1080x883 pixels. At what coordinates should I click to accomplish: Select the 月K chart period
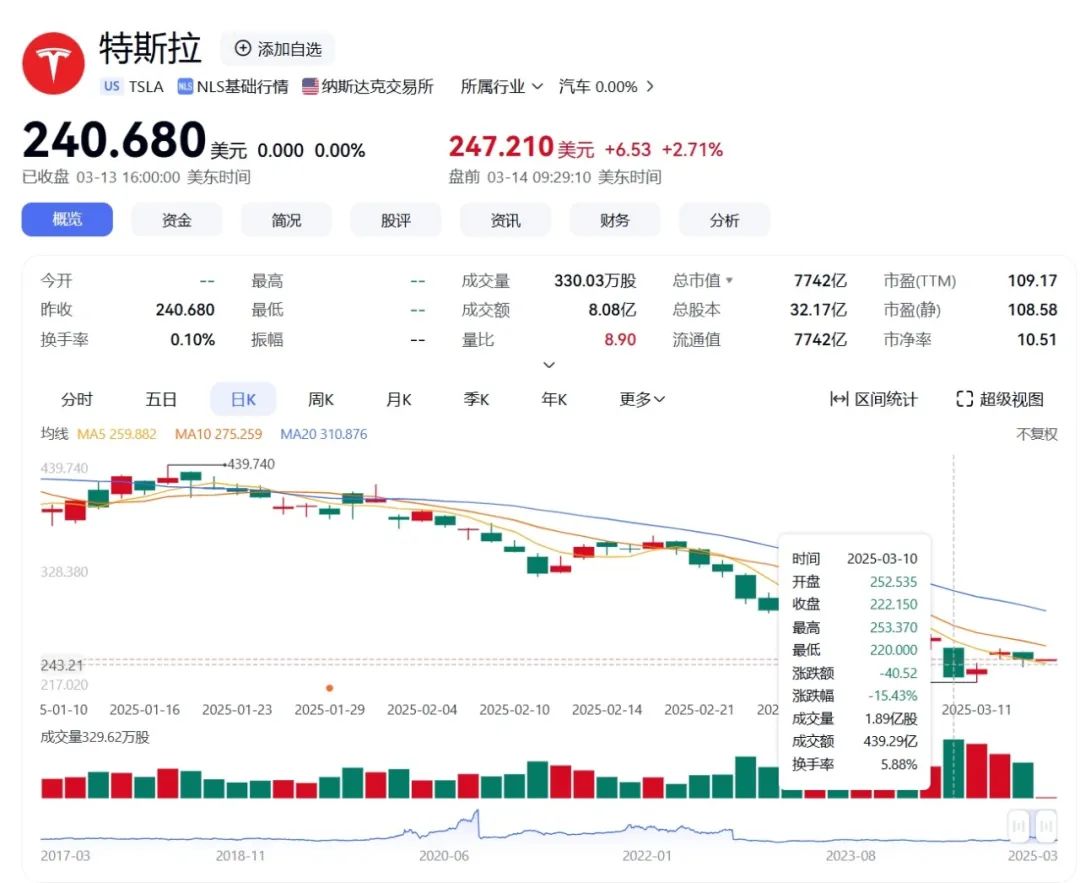click(398, 399)
